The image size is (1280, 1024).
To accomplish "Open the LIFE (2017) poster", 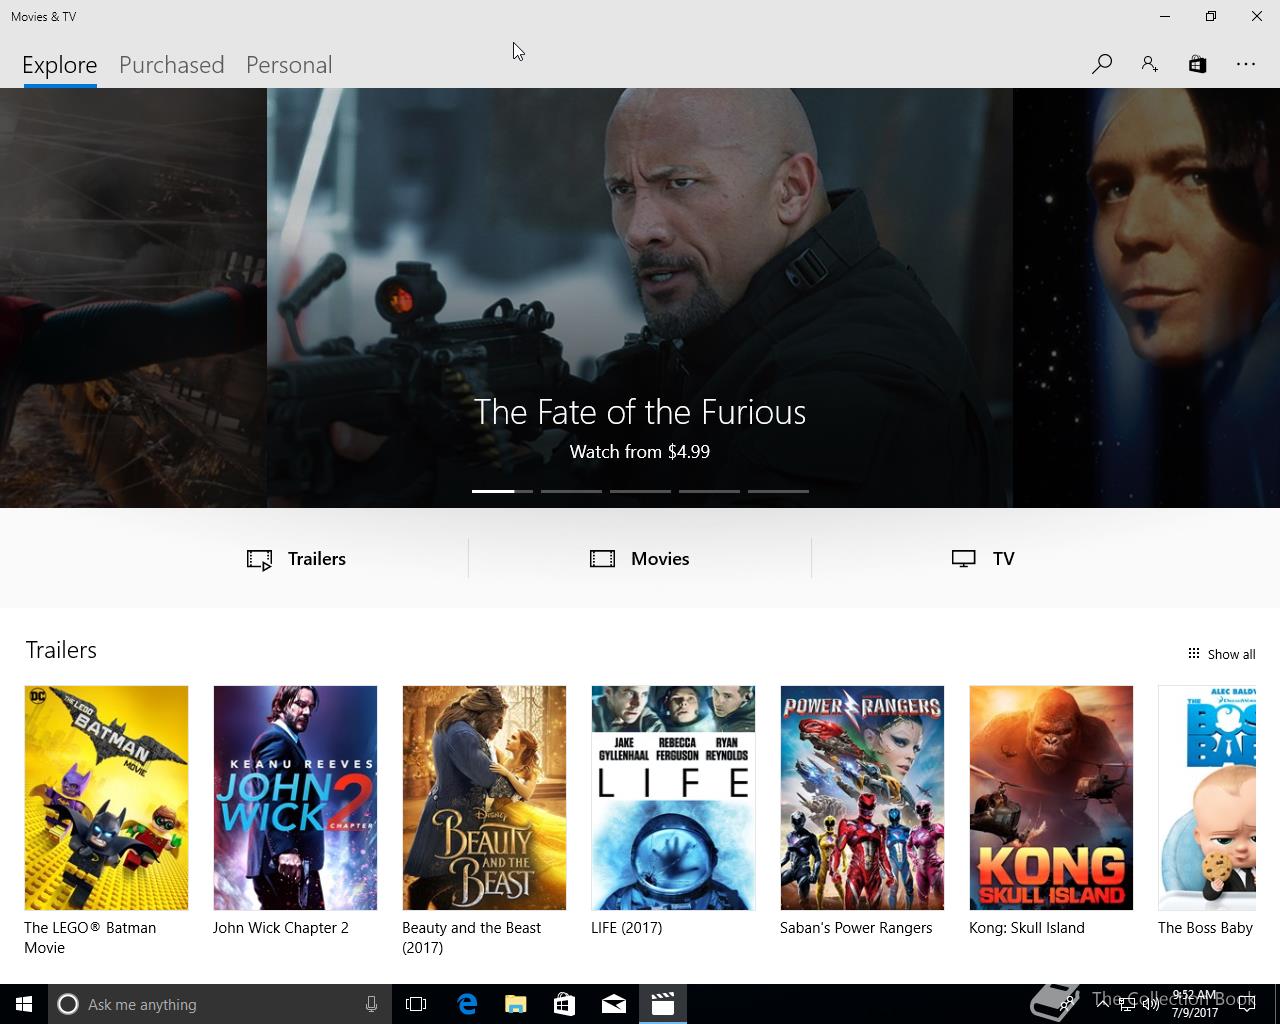I will coord(673,798).
